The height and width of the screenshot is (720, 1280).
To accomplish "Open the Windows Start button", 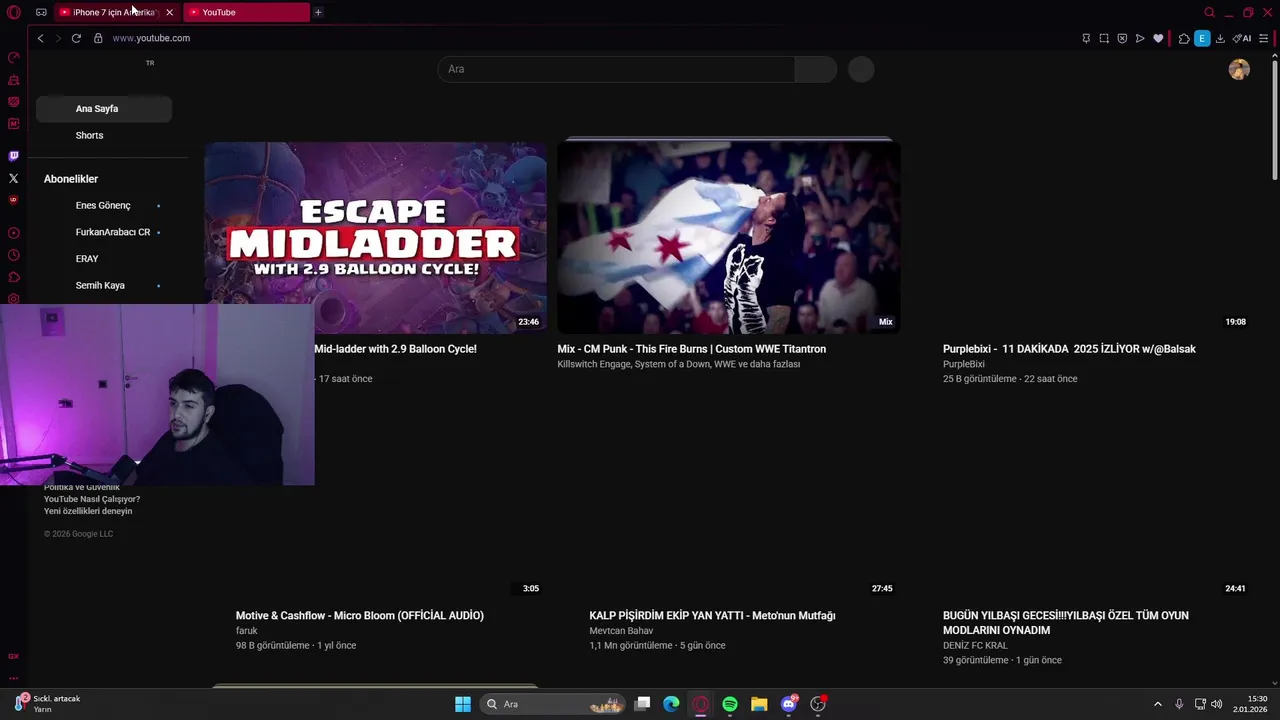I will coord(463,704).
